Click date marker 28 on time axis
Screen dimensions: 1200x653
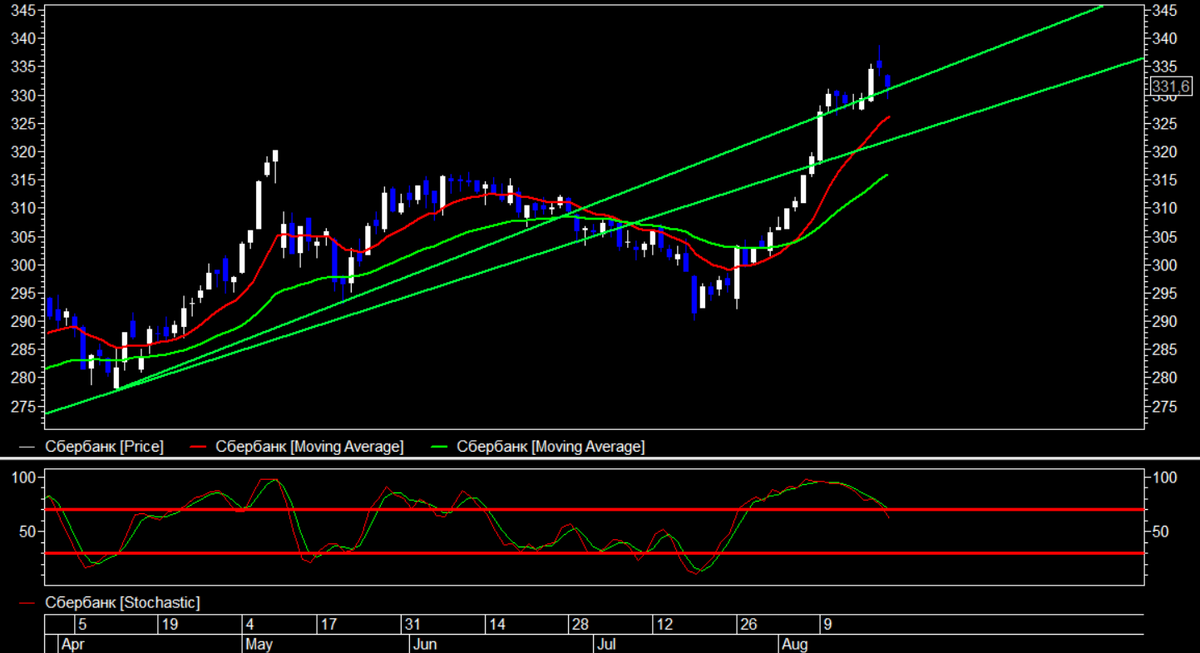579,625
